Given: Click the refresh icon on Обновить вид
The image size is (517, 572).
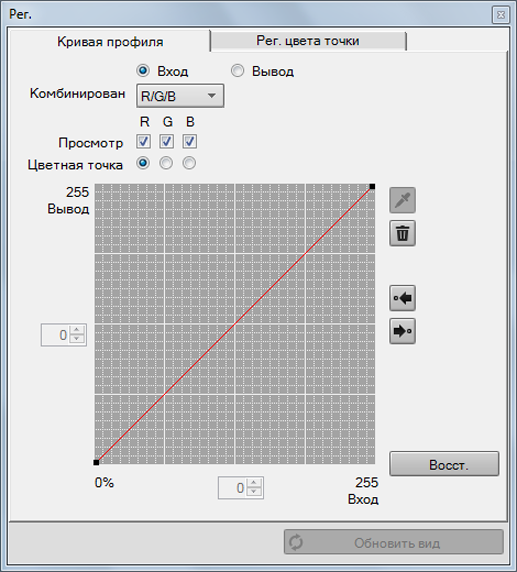Looking at the screenshot, I should 296,542.
